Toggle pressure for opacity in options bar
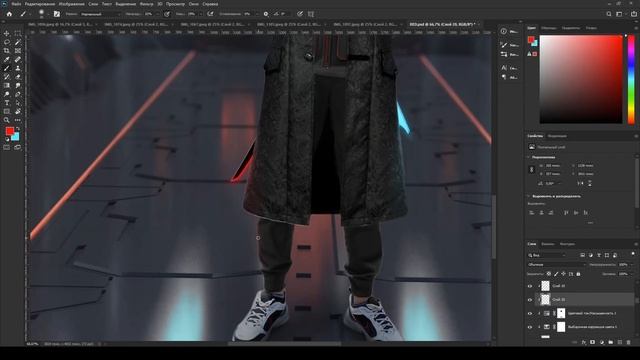The width and height of the screenshot is (640, 360). pyautogui.click(x=167, y=14)
